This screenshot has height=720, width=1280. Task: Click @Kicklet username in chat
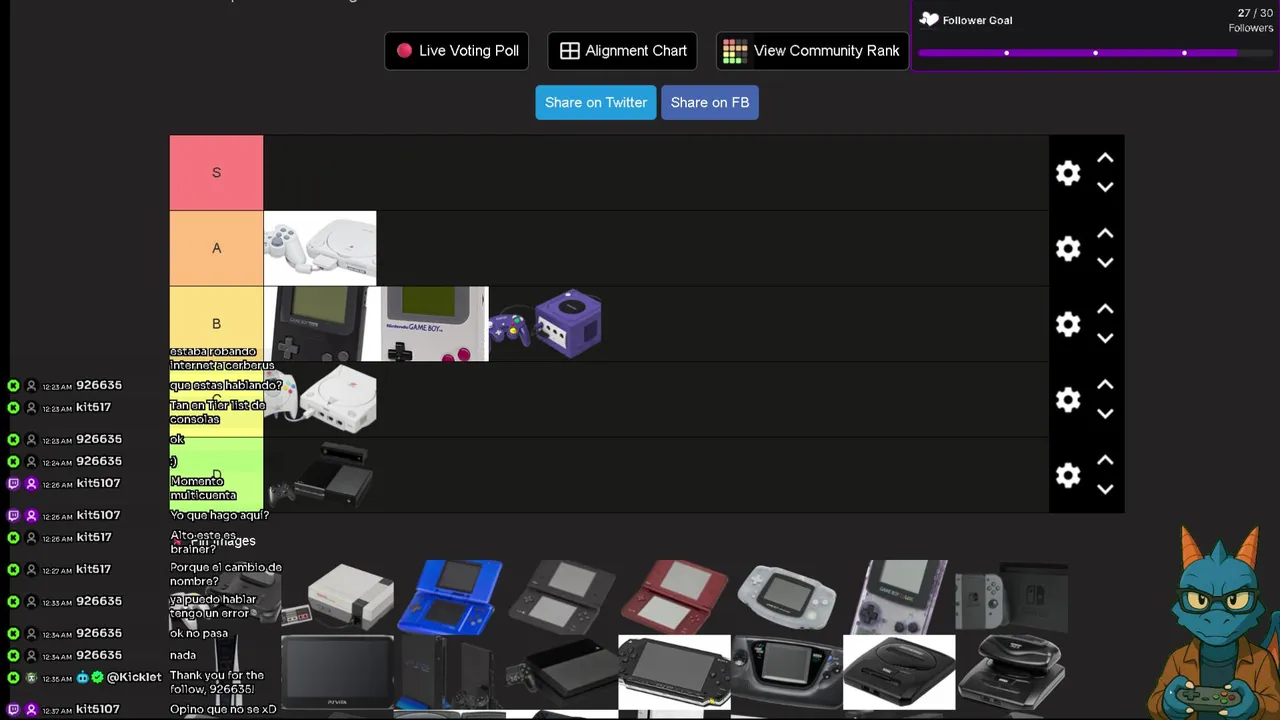pyautogui.click(x=134, y=678)
